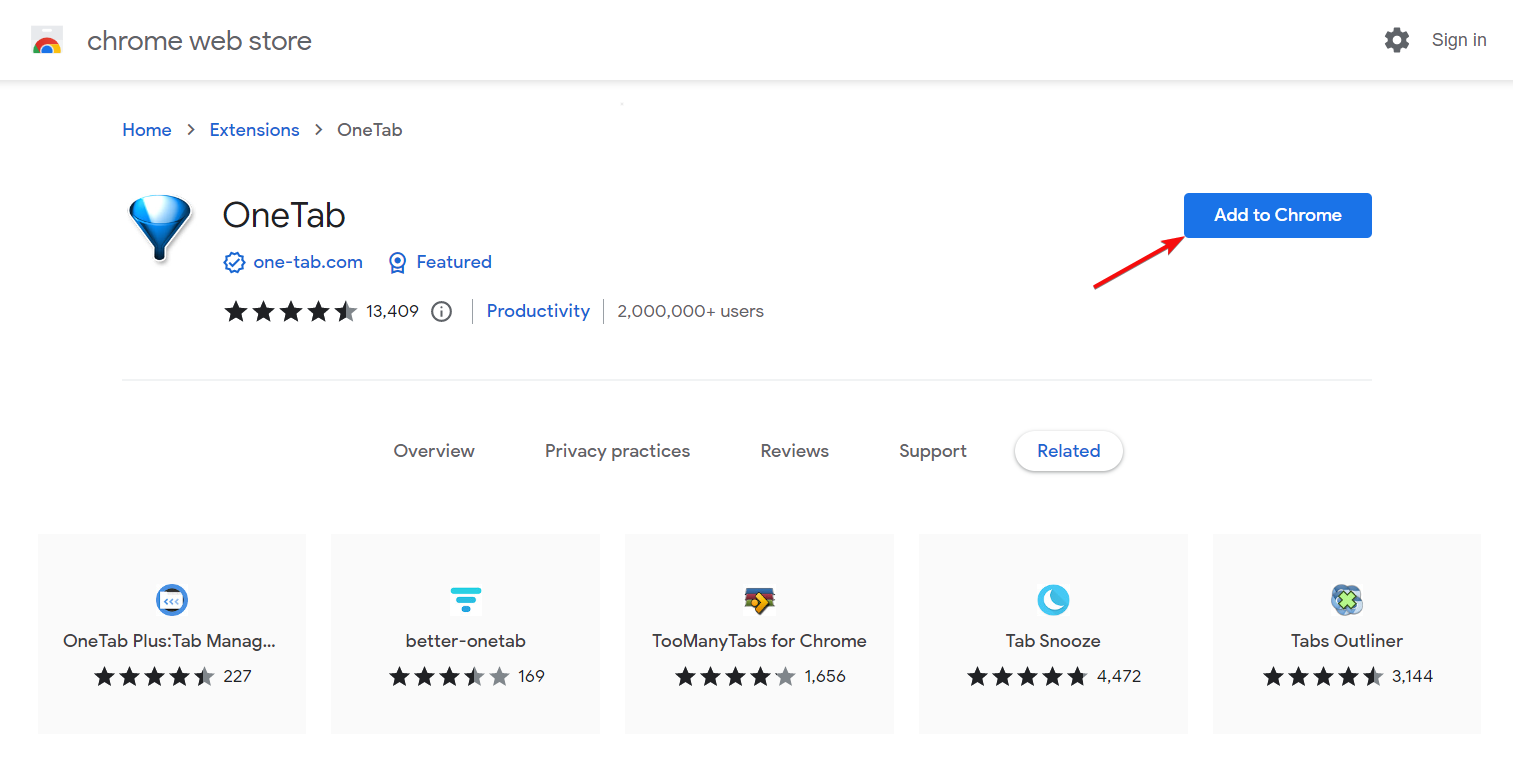Switch to the Support tab
The image size is (1513, 757).
pos(933,451)
